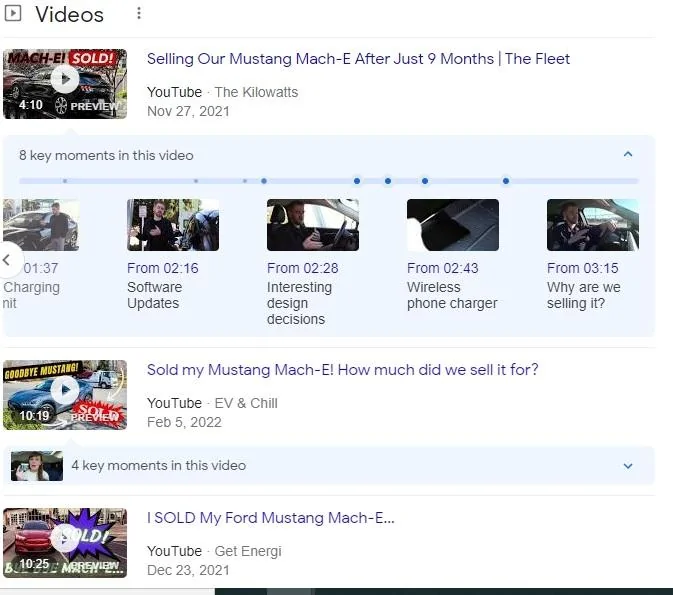
Task: Open the 'Why are we selling it?' thumbnail
Action: (593, 225)
